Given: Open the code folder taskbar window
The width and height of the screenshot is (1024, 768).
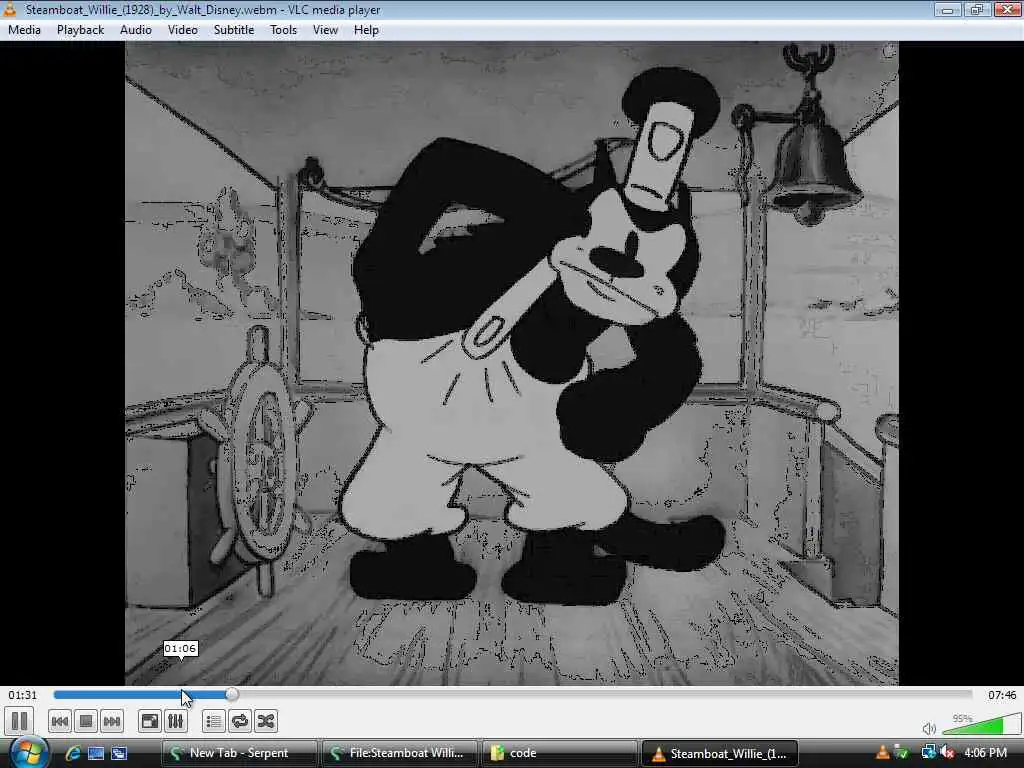Looking at the screenshot, I should pos(559,753).
